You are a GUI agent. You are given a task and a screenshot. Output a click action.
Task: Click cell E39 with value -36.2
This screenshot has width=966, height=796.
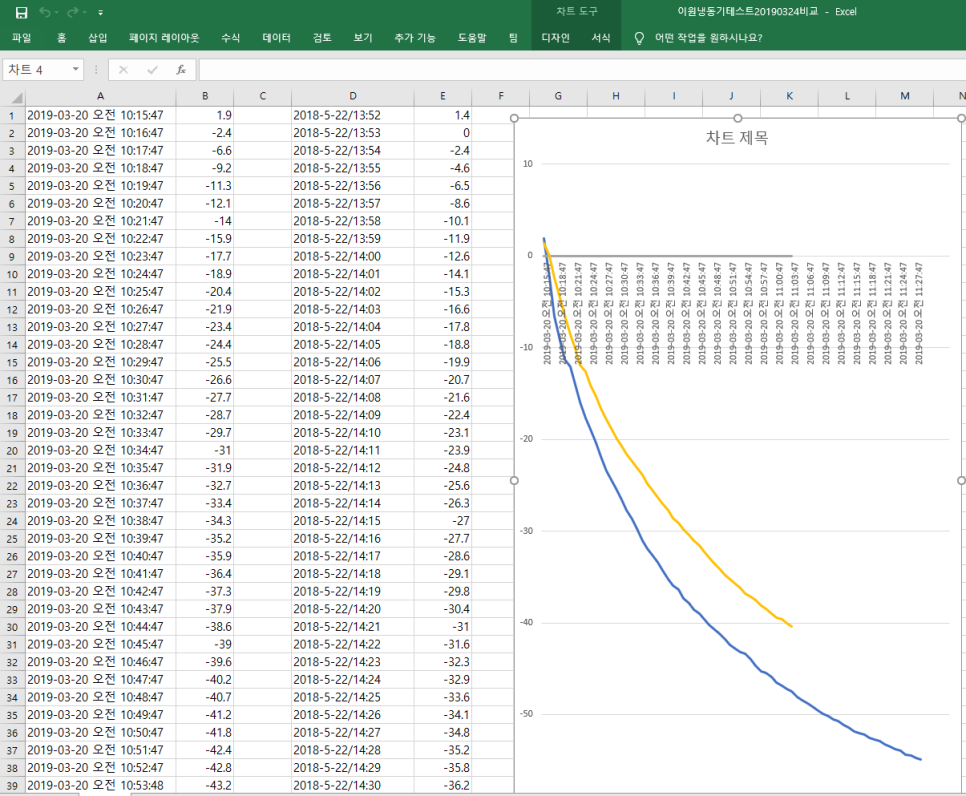pyautogui.click(x=443, y=786)
